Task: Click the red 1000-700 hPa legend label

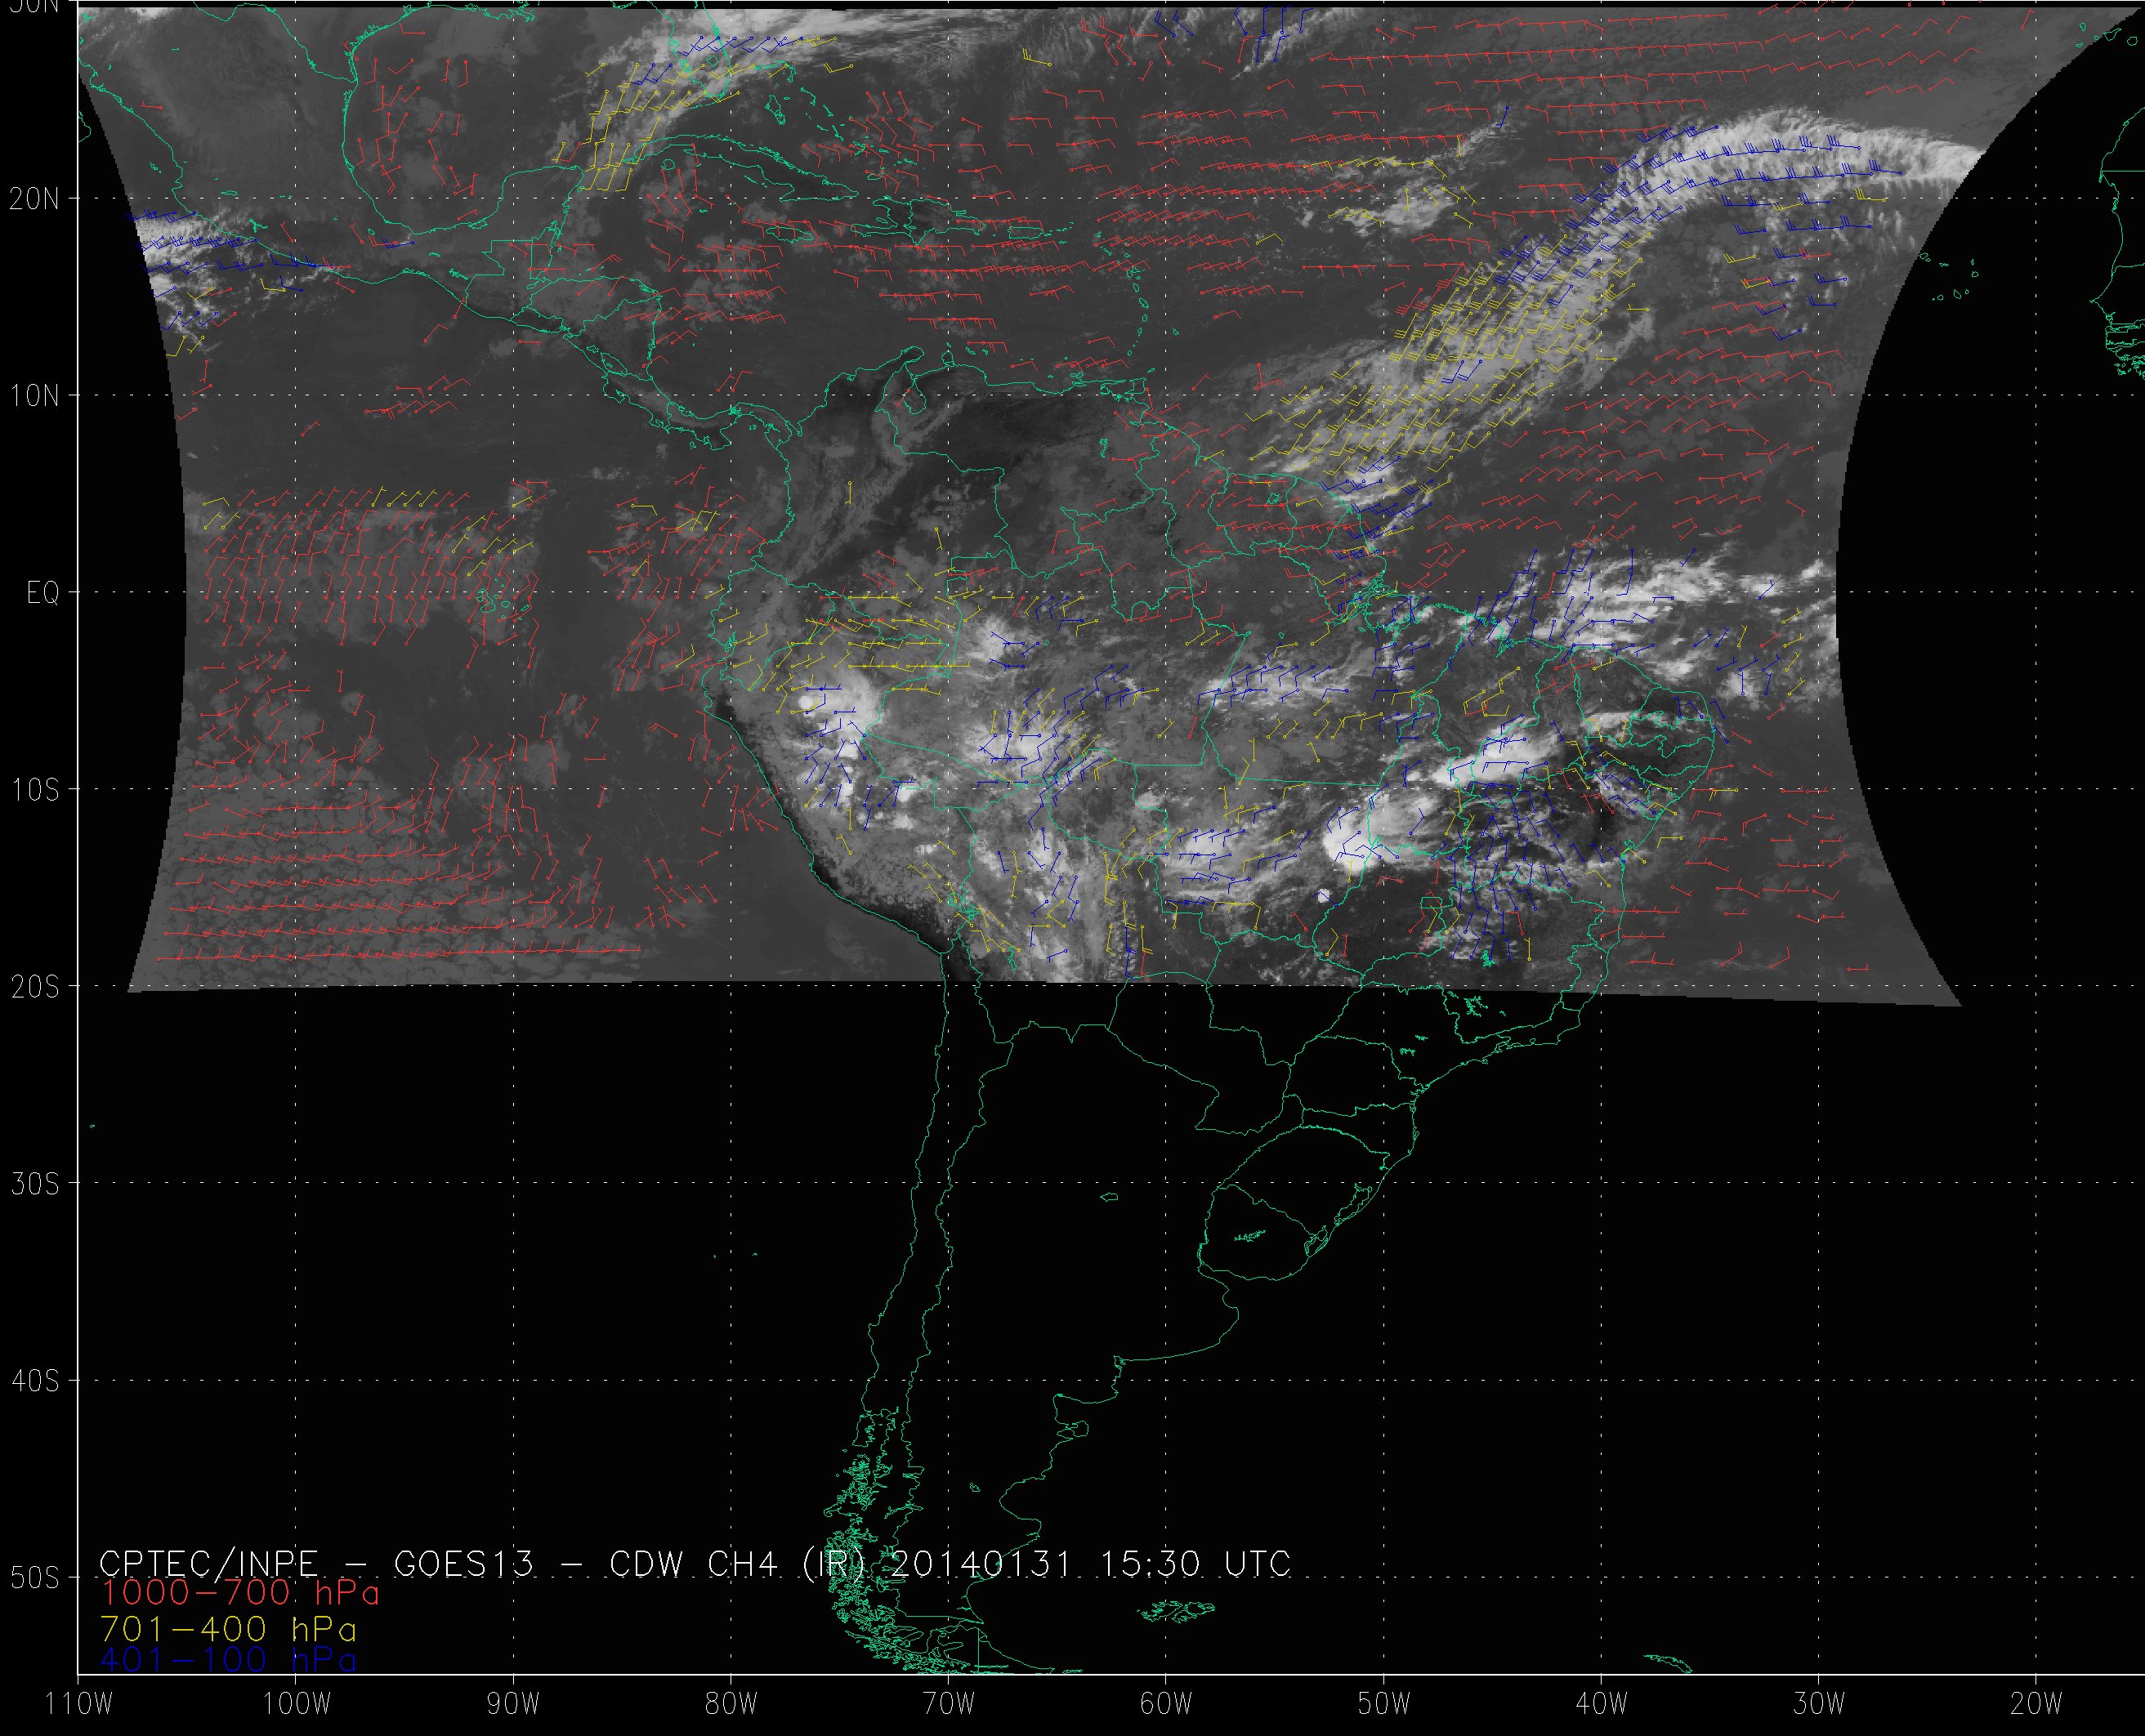Action: [240, 1592]
